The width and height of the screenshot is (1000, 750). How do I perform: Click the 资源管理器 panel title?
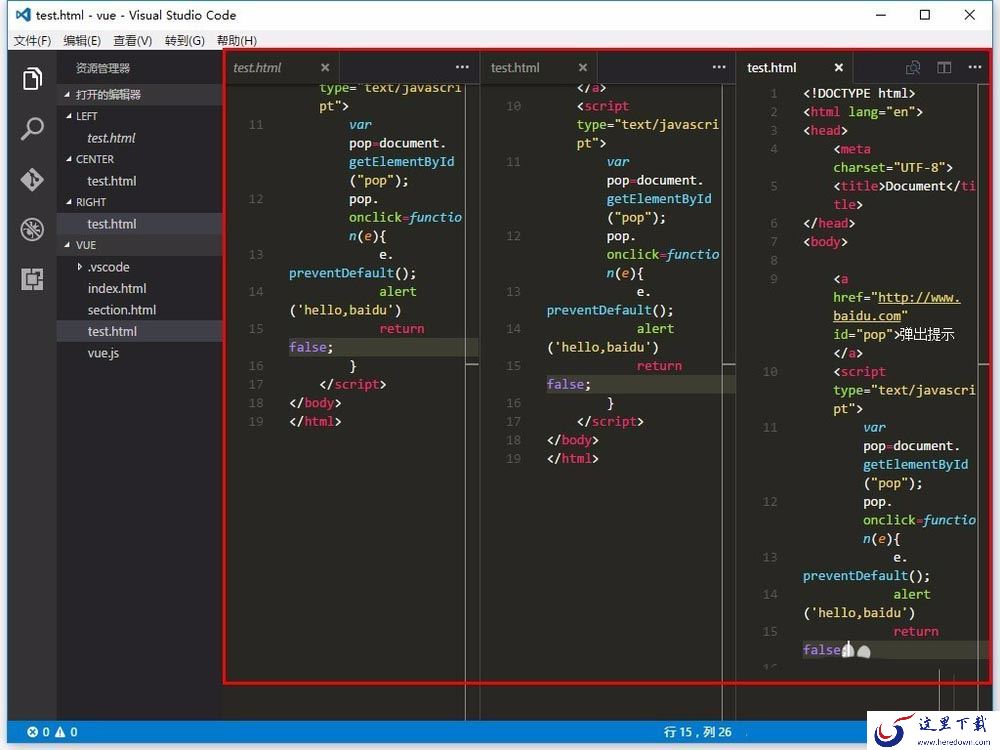103,68
